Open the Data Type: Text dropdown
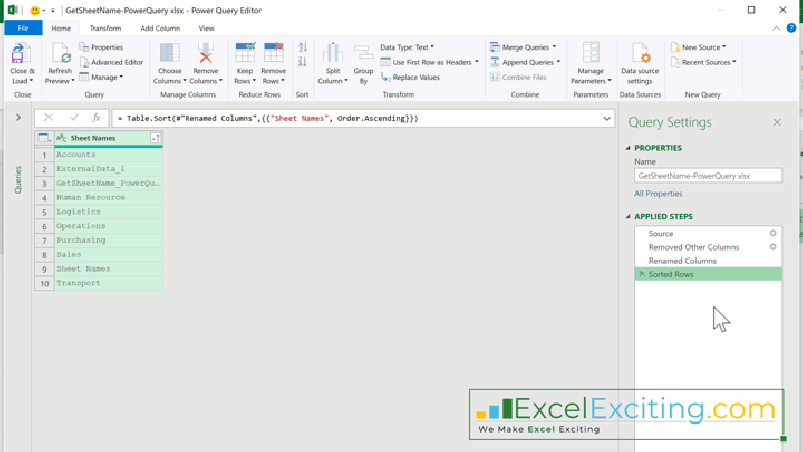 [407, 47]
